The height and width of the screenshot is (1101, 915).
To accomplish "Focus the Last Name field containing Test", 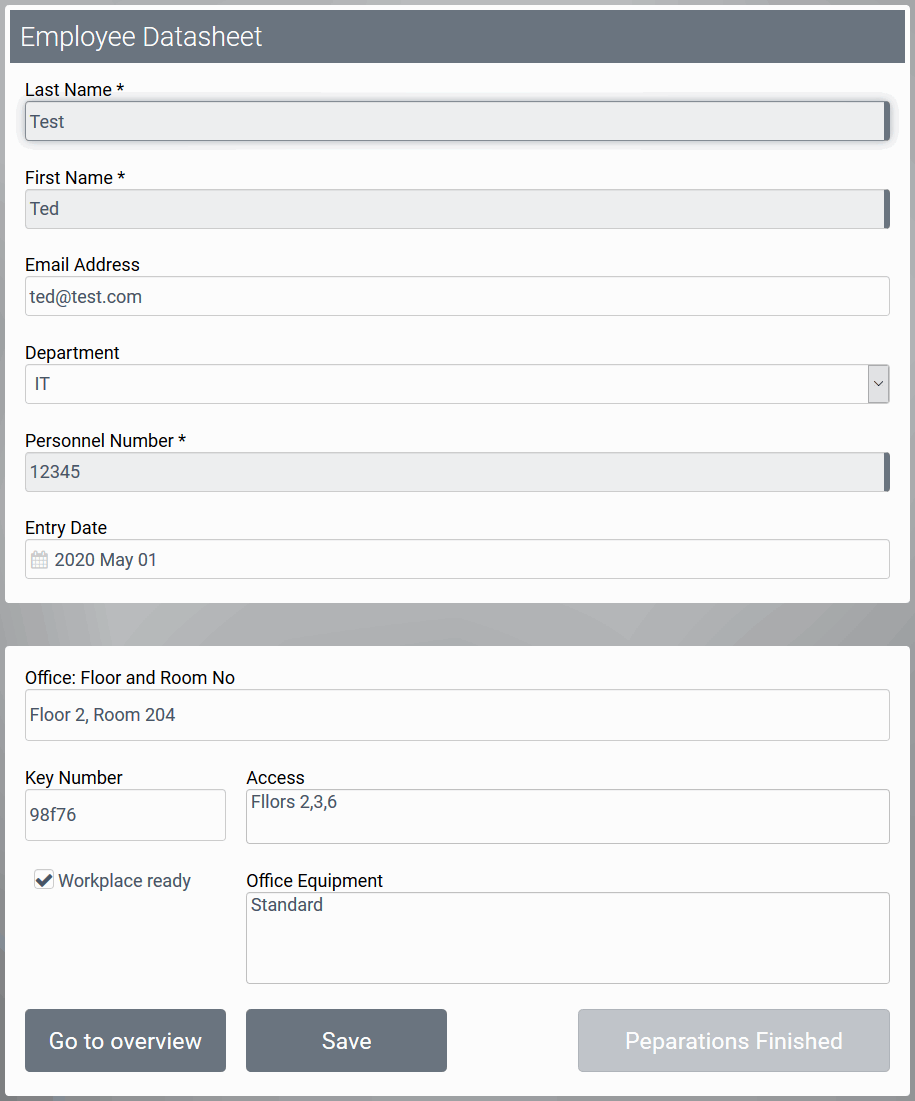I will (455, 122).
